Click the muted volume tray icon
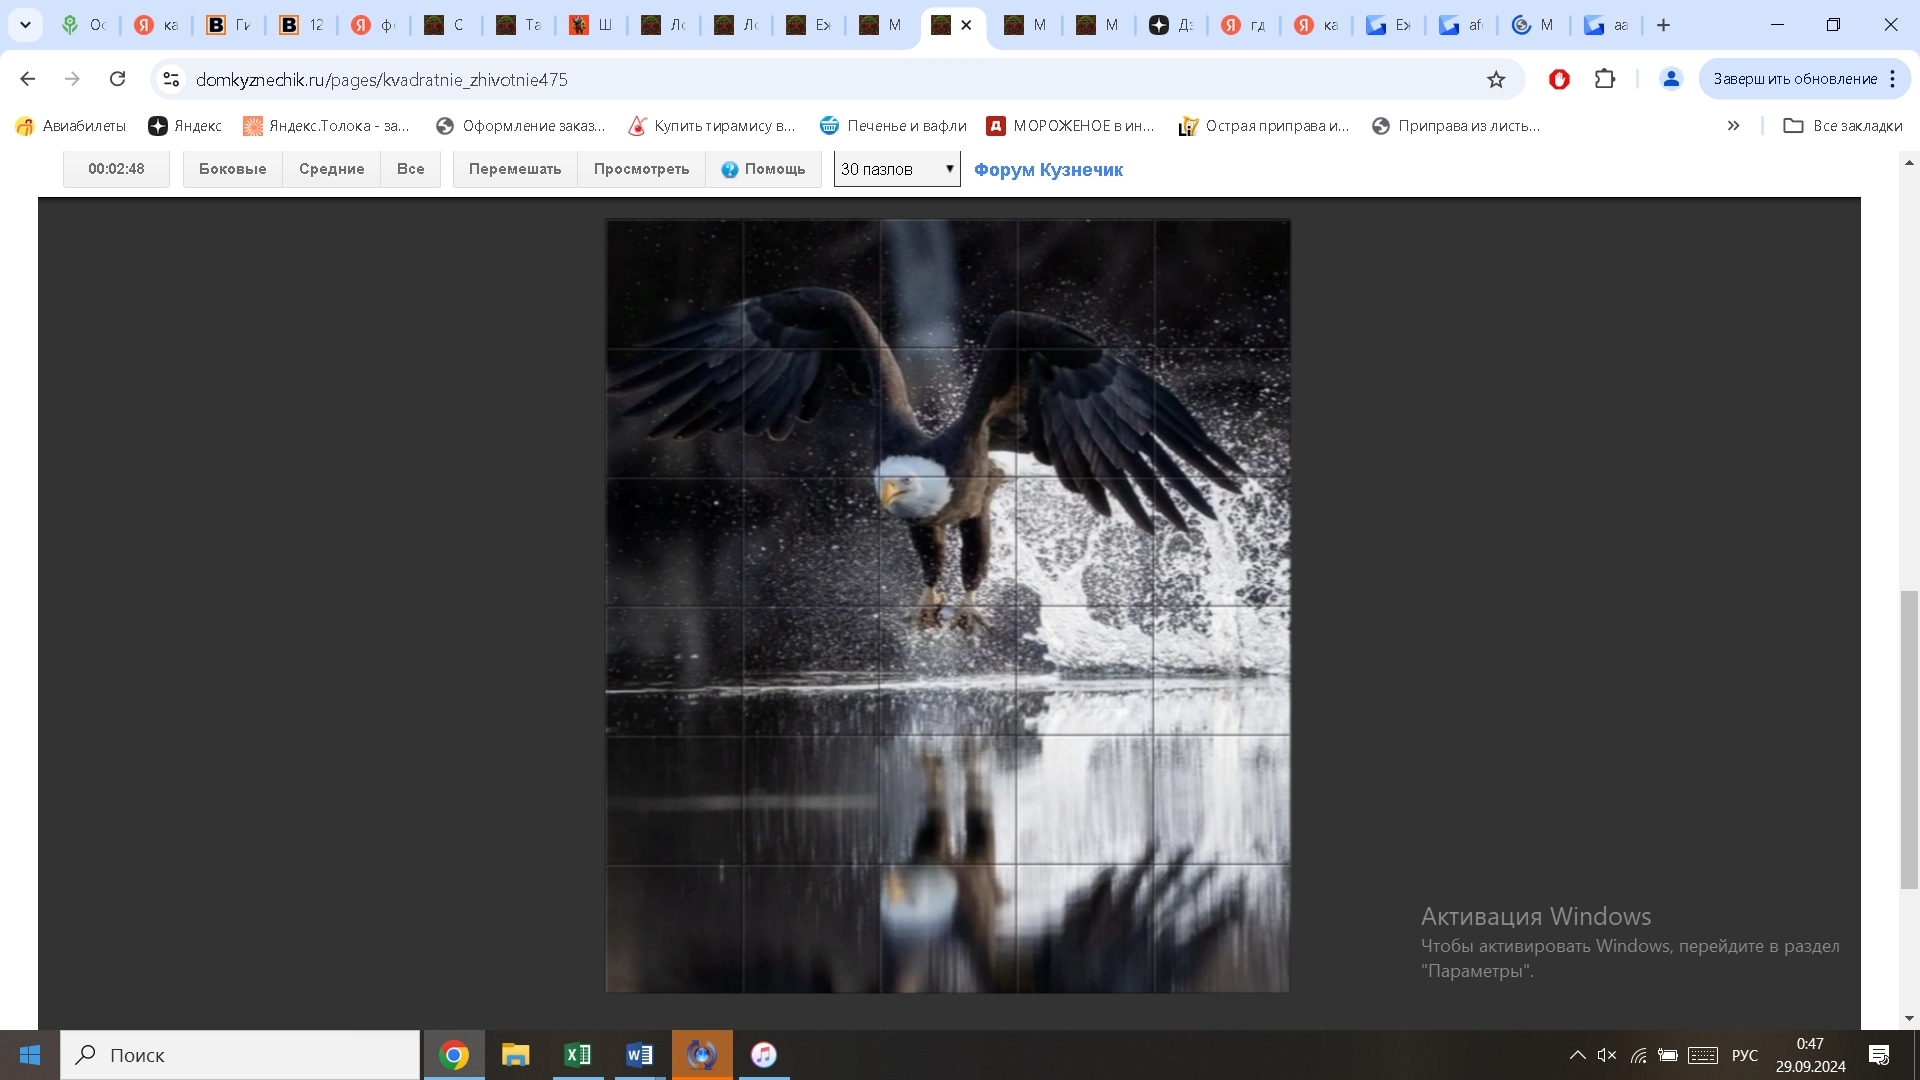This screenshot has width=1920, height=1080. (x=1607, y=1055)
